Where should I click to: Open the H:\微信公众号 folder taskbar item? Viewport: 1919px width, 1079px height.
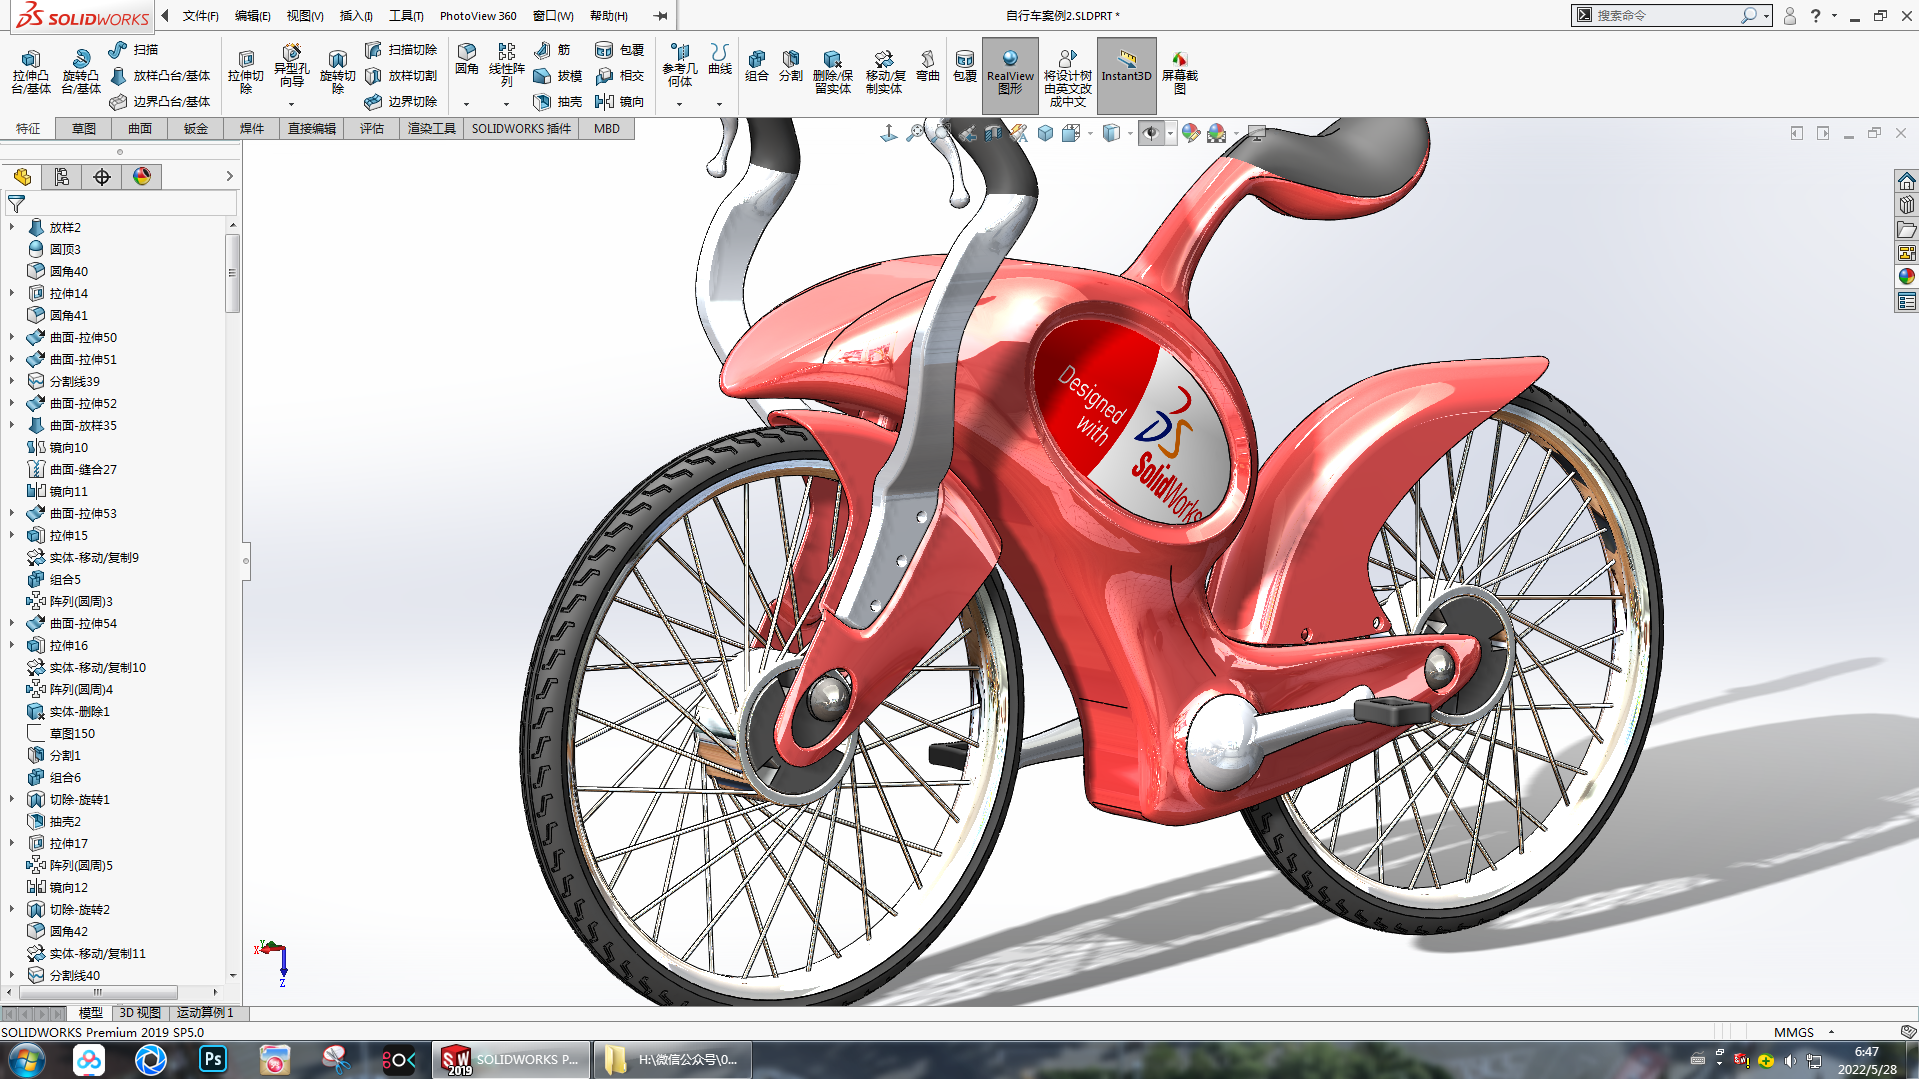tap(672, 1060)
